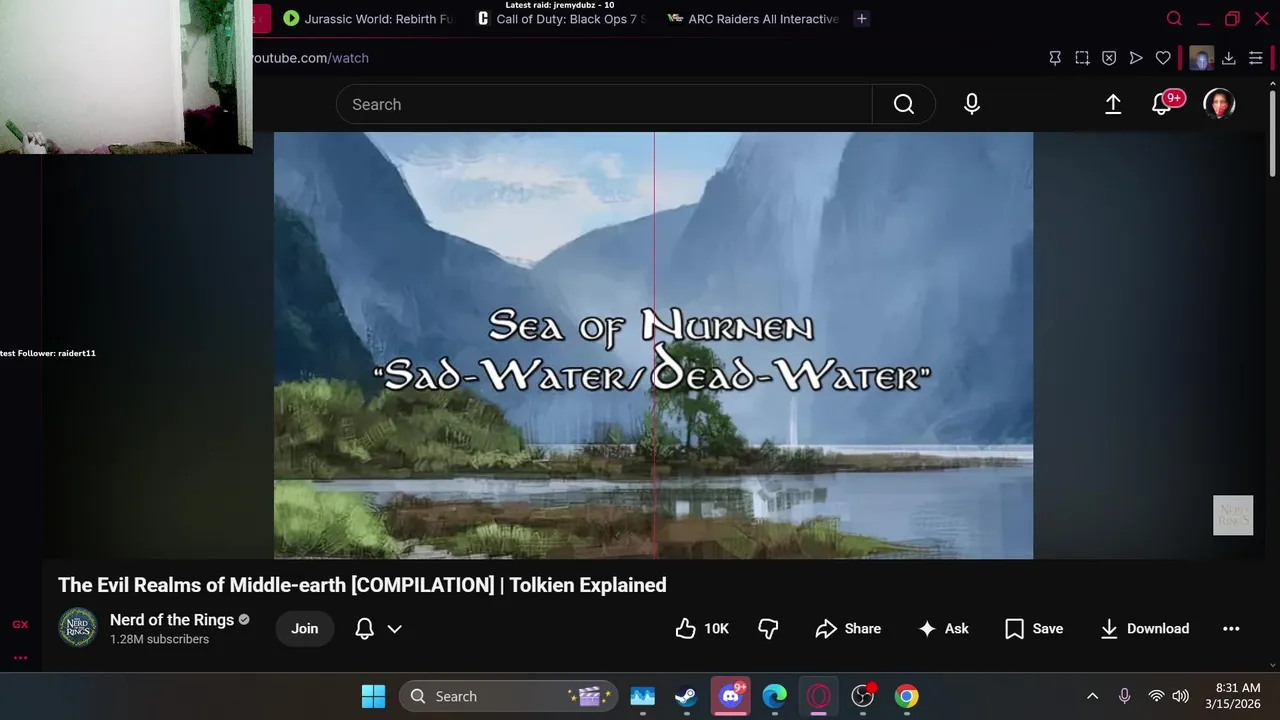Toggle channel notification bell settings

[365, 628]
